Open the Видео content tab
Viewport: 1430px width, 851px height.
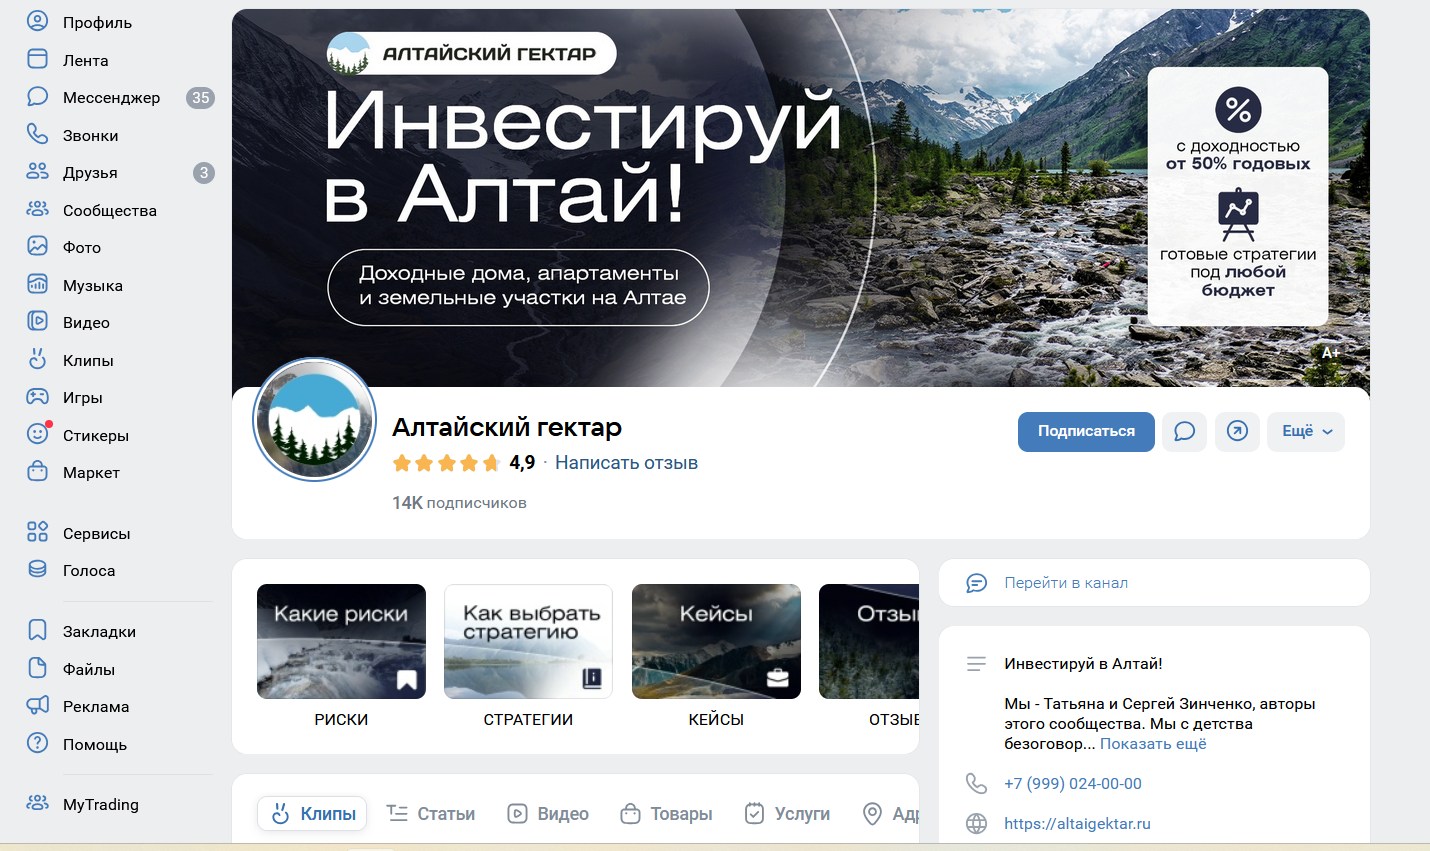click(548, 814)
